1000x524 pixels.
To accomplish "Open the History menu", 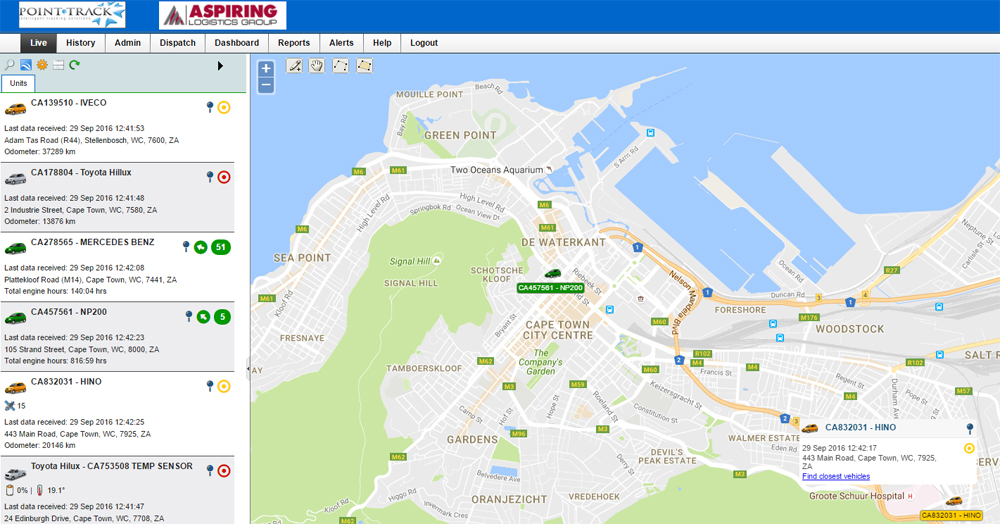I will tap(80, 43).
